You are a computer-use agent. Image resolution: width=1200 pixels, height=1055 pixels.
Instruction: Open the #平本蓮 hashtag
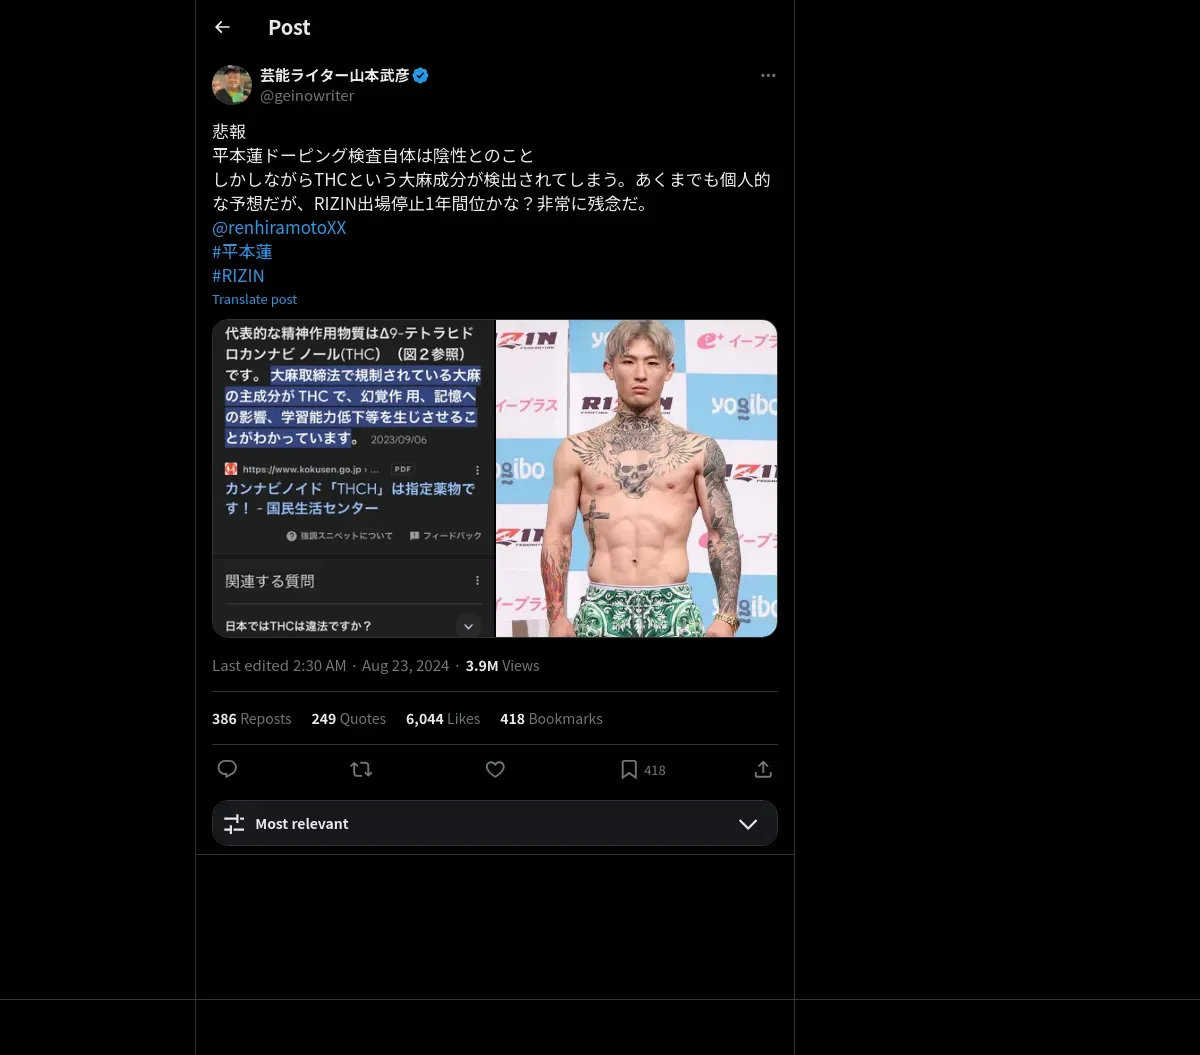(x=242, y=251)
